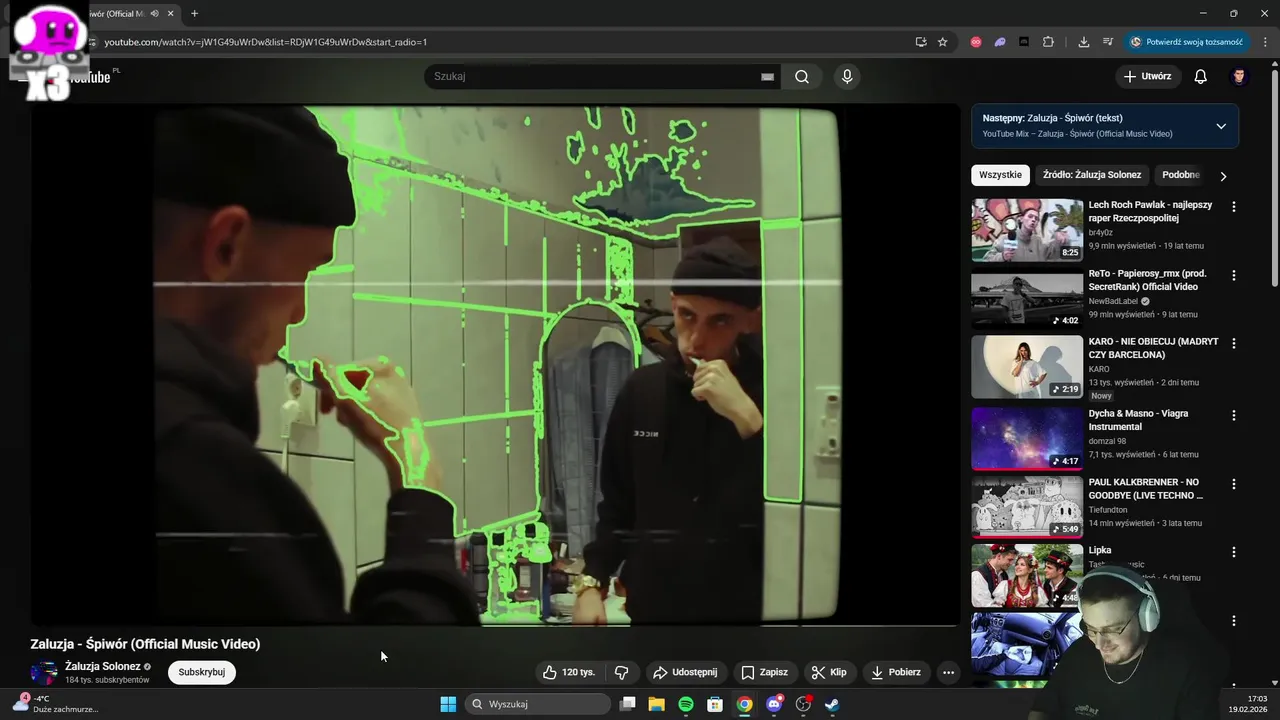Open Chrome media controls icon

point(1108,42)
